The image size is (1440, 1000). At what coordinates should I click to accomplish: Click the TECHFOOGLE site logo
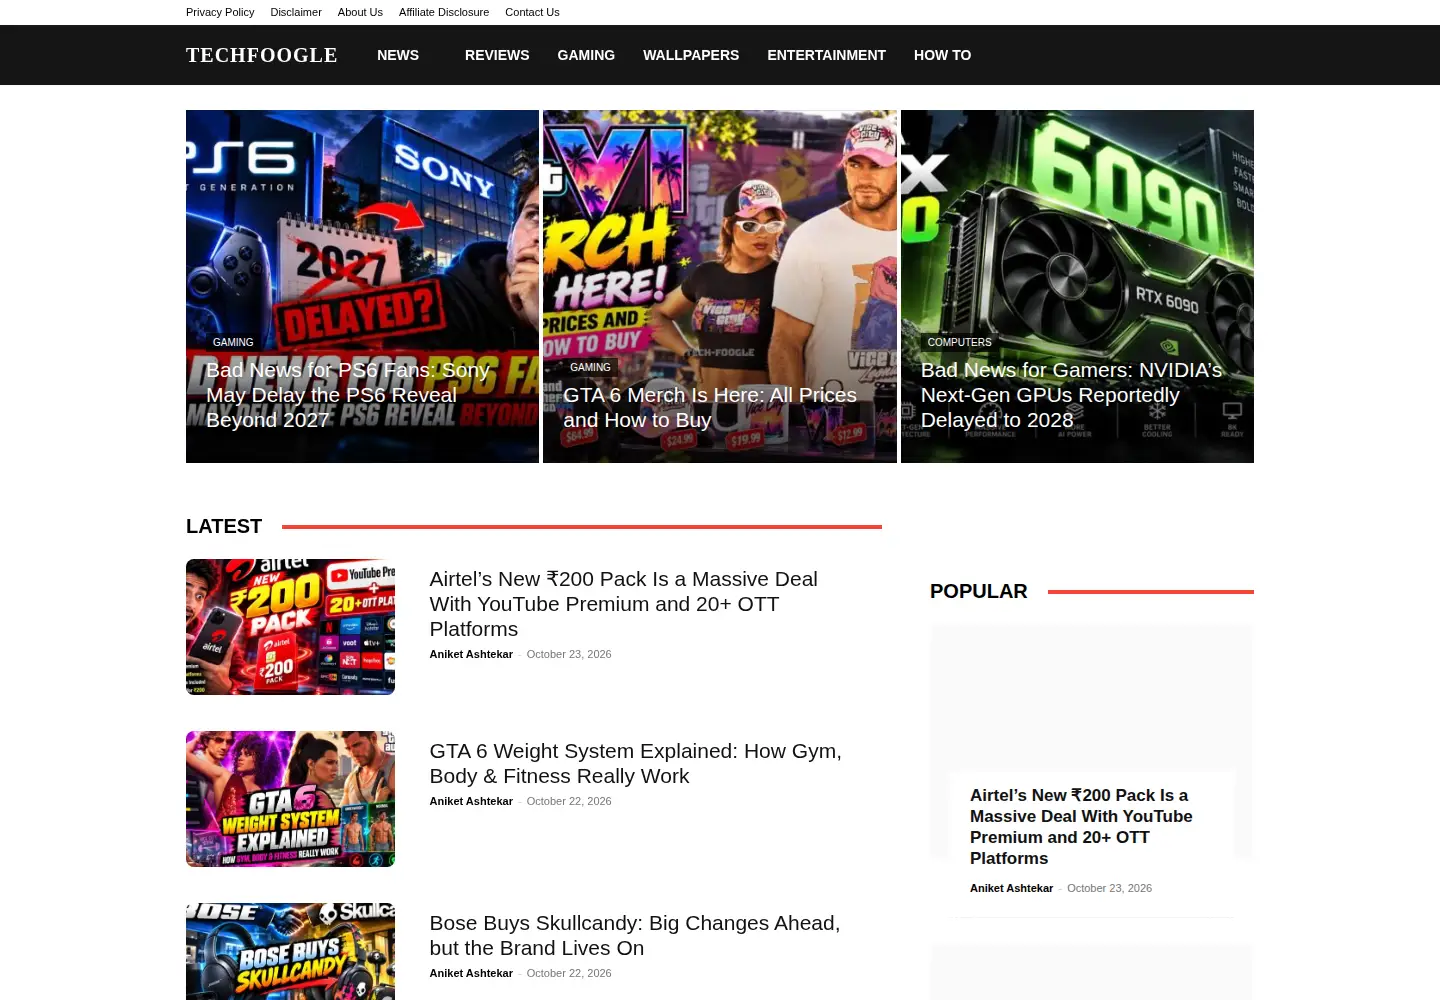point(262,55)
